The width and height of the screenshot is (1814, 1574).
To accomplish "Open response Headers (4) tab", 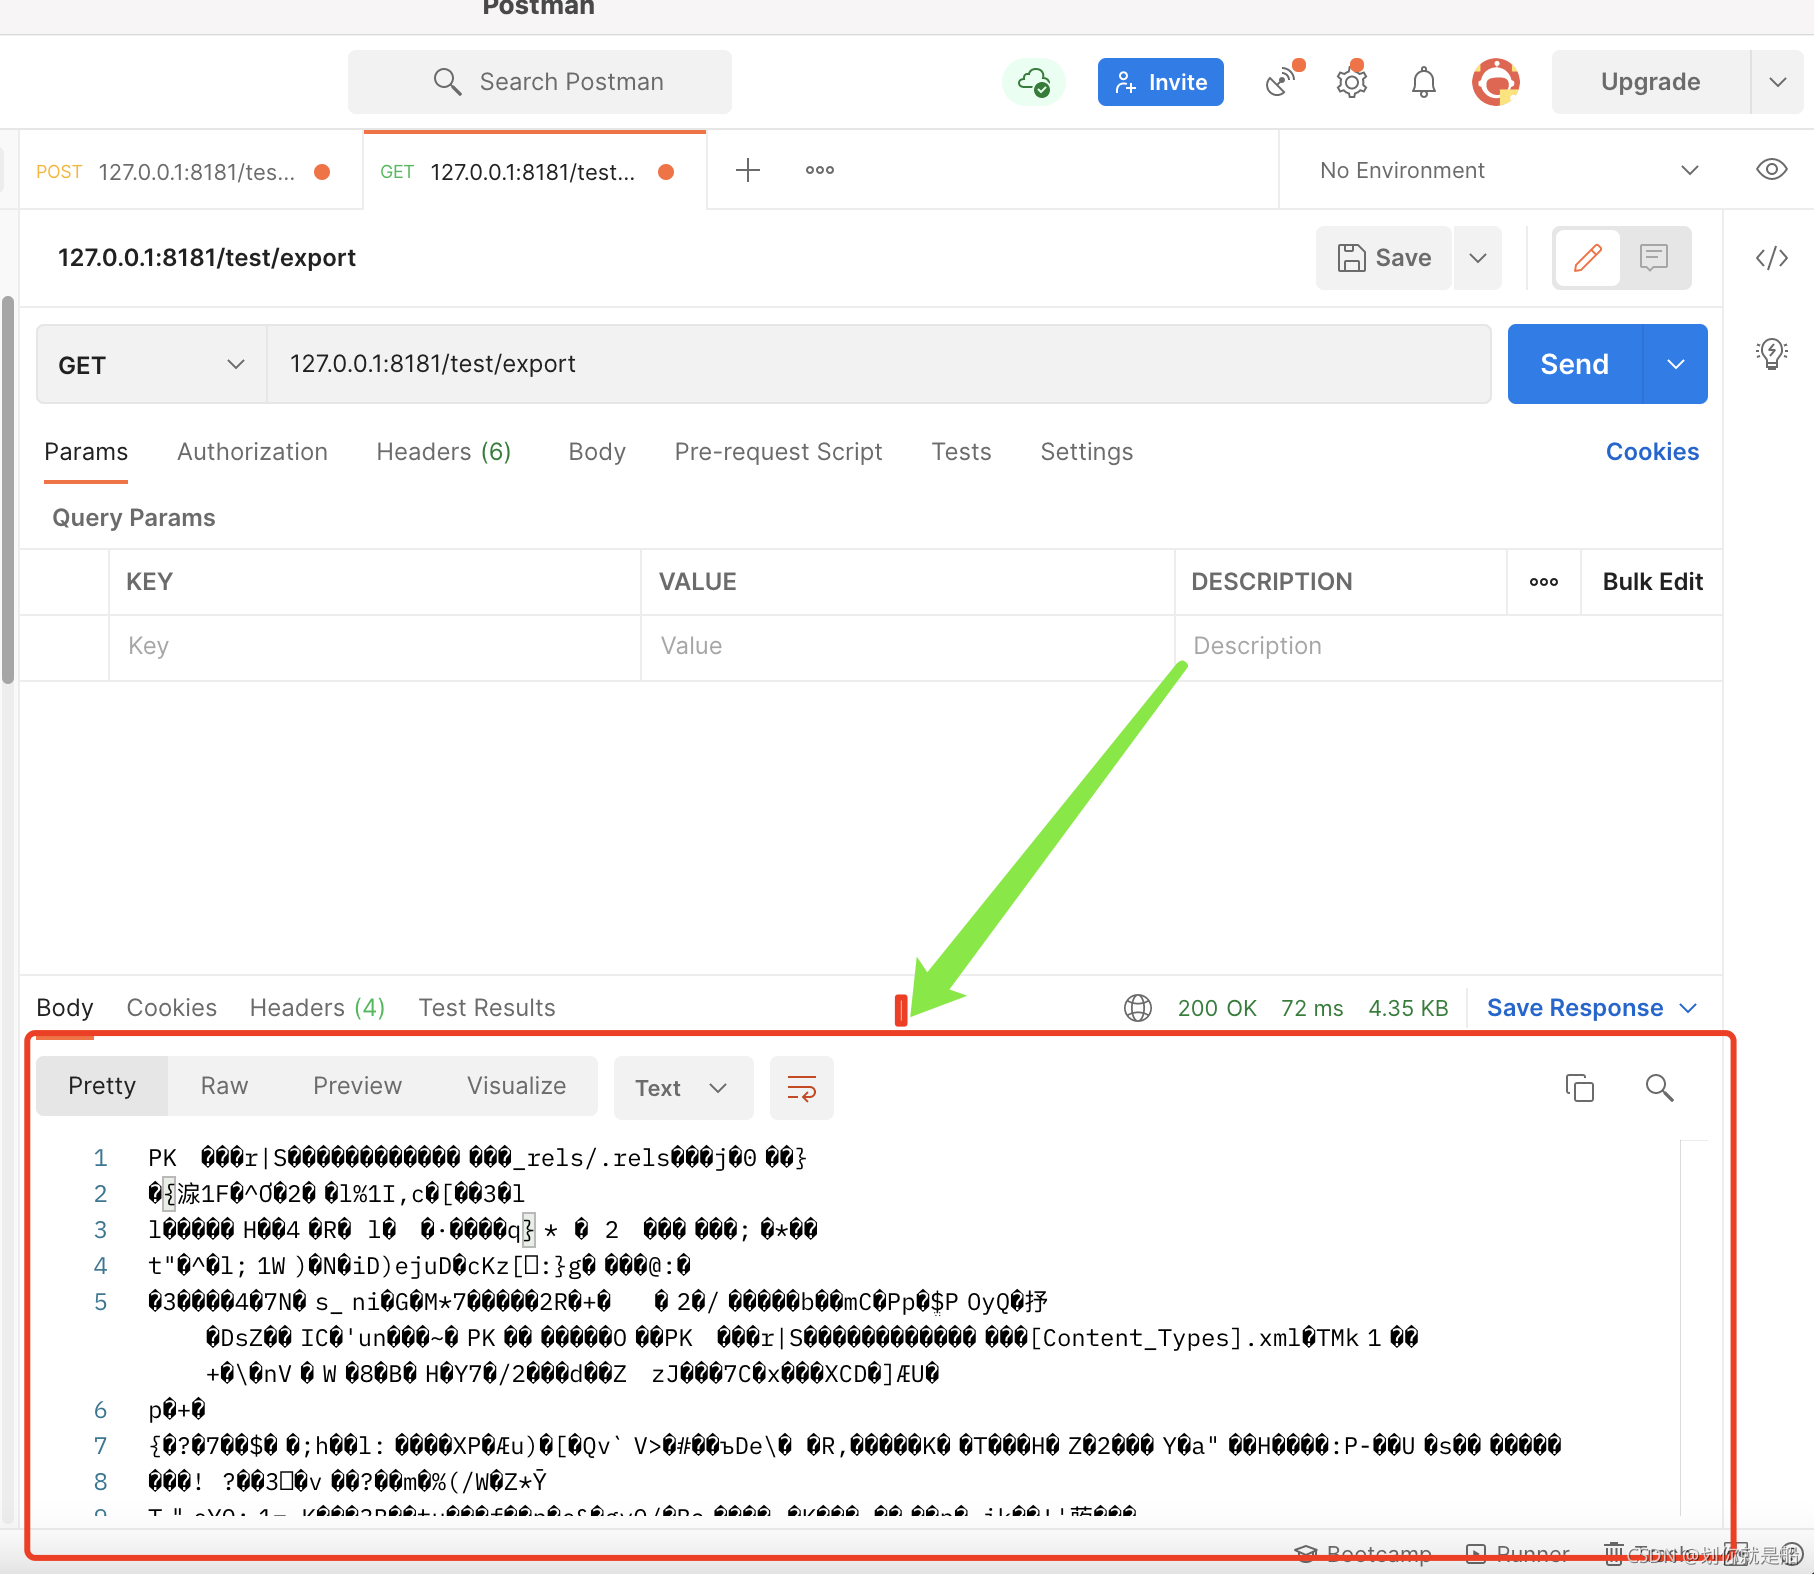I will click(x=317, y=1008).
